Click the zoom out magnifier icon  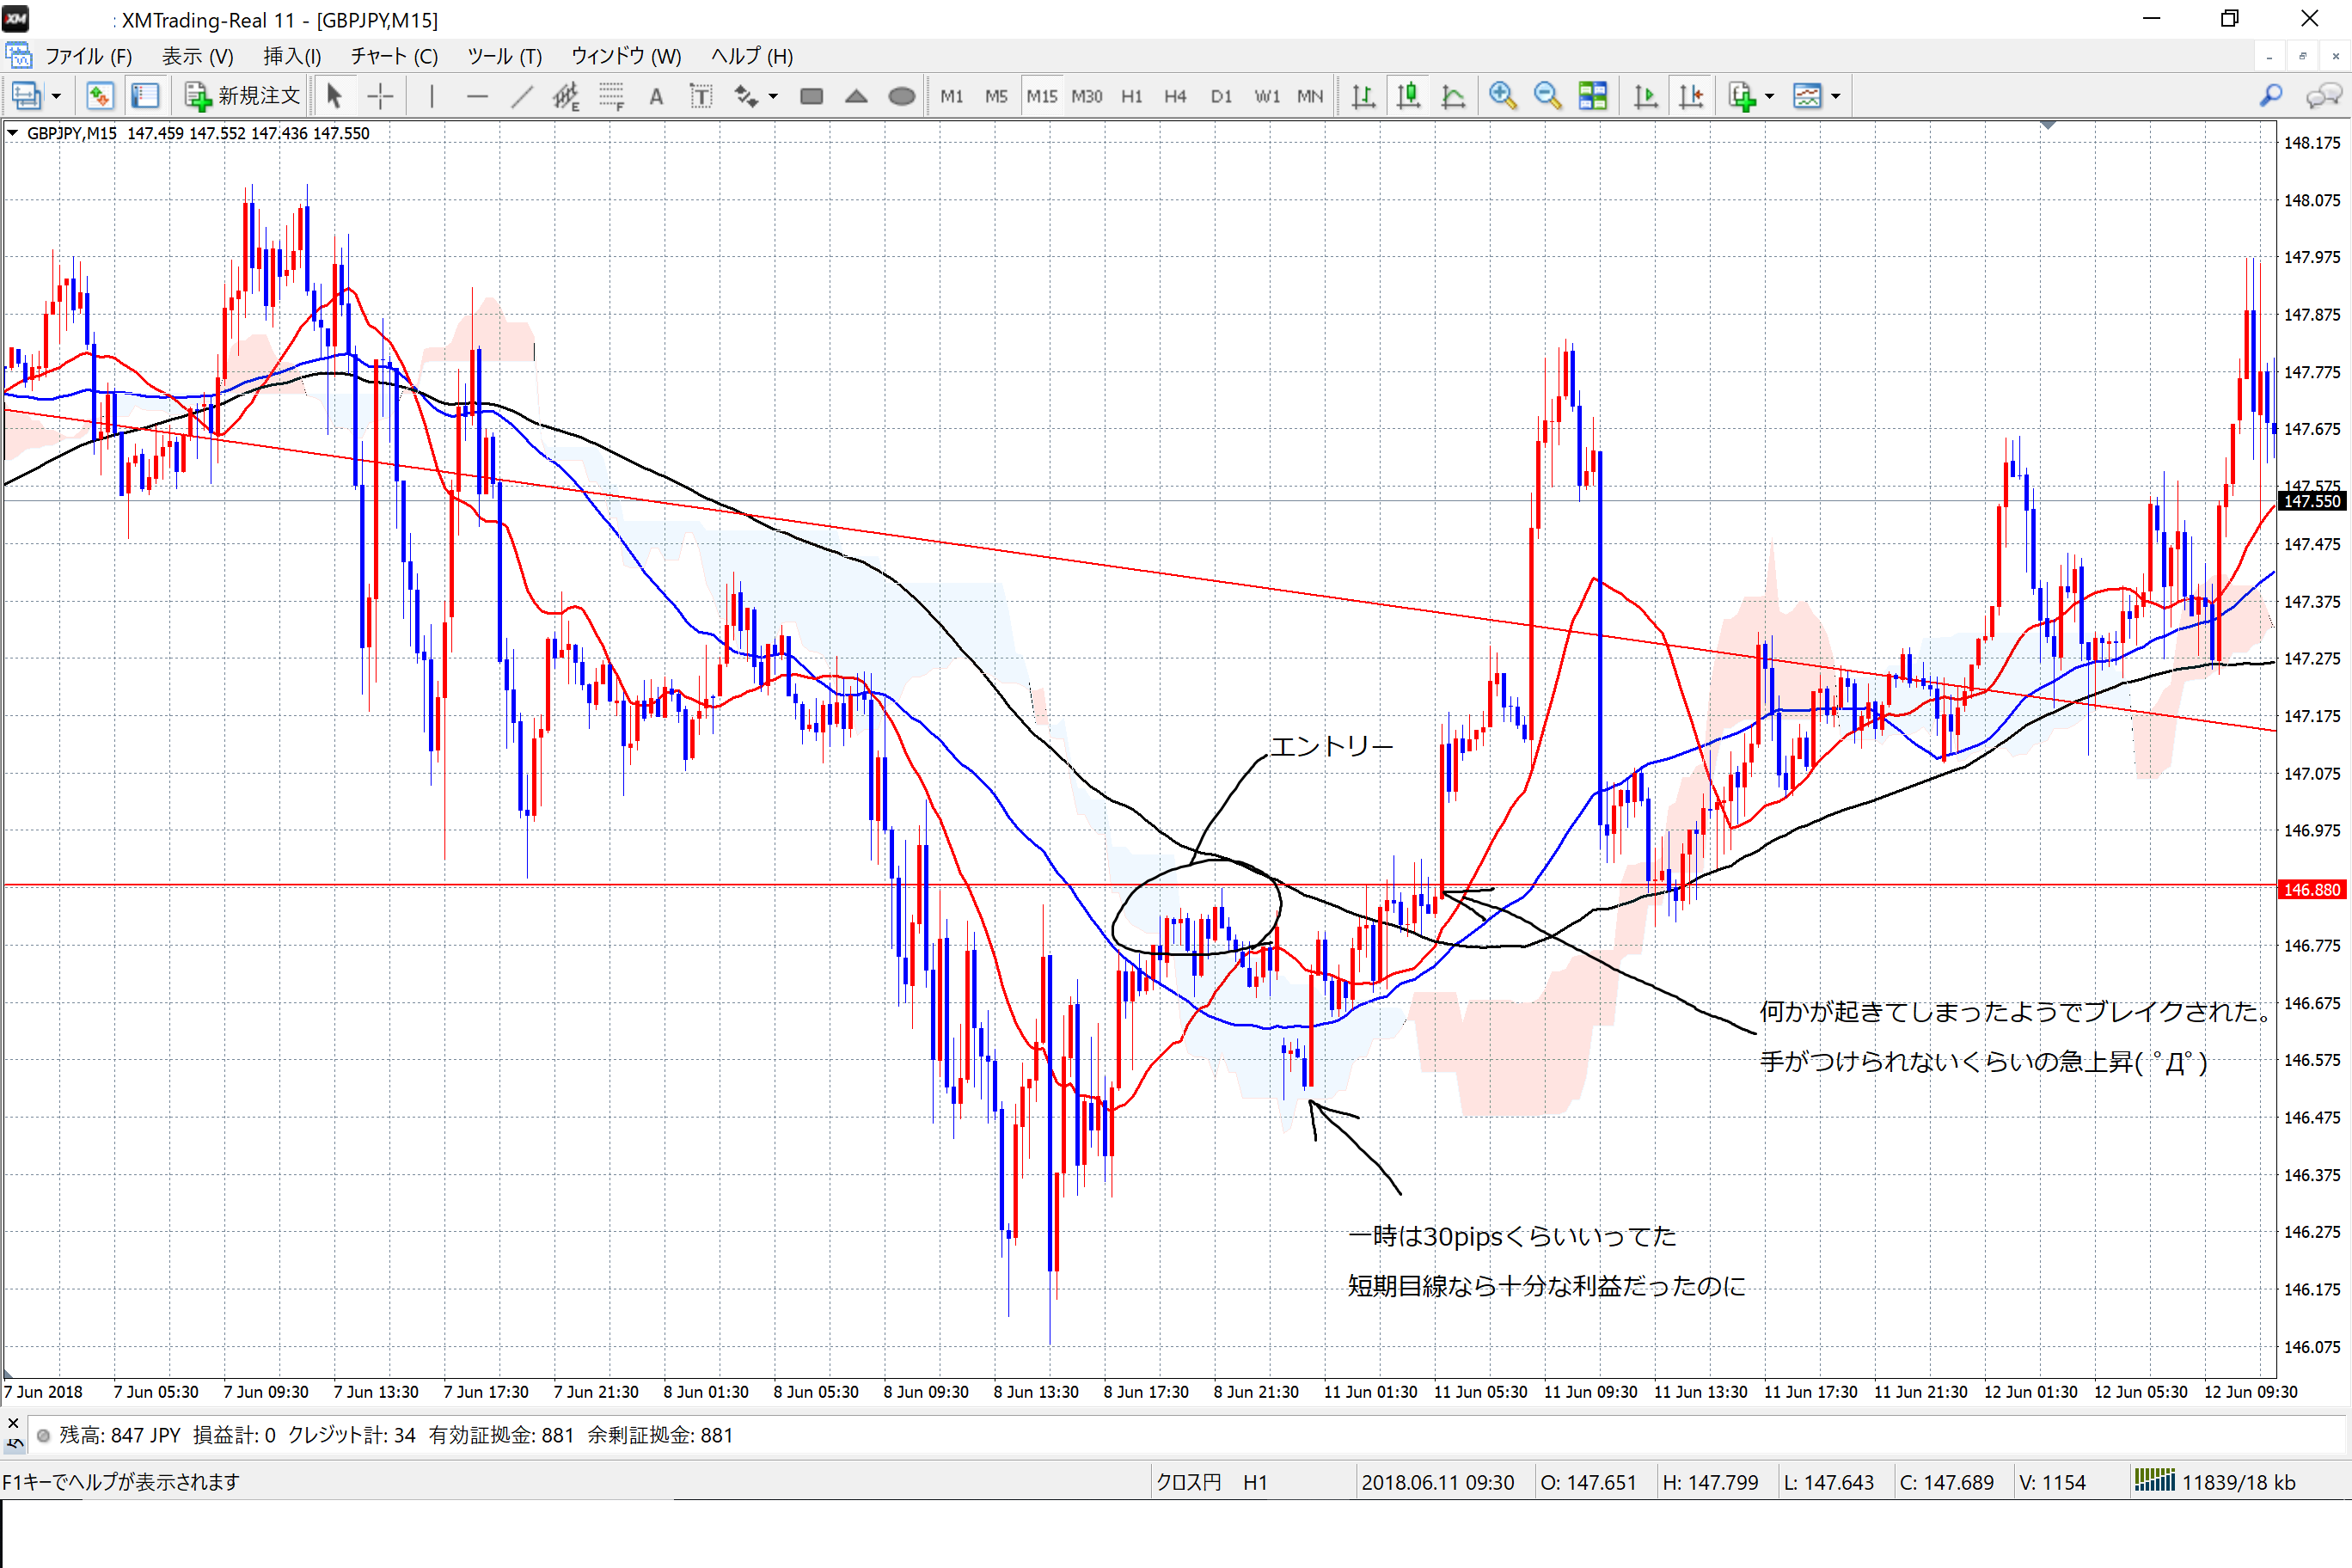click(x=1547, y=96)
